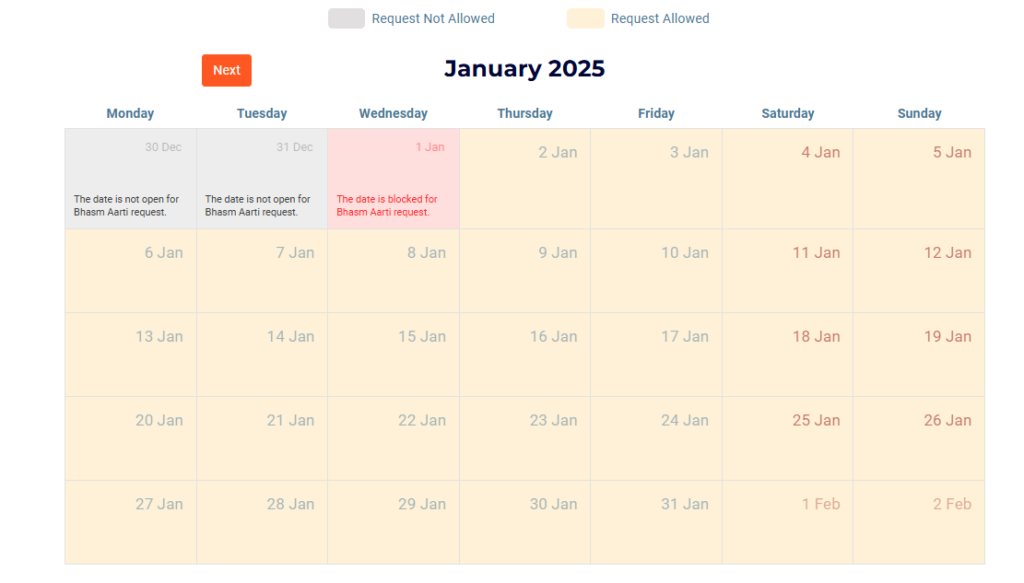Screen dimensions: 1024x583
Task: Select the 1 Feb date cell
Action: [x=788, y=522]
